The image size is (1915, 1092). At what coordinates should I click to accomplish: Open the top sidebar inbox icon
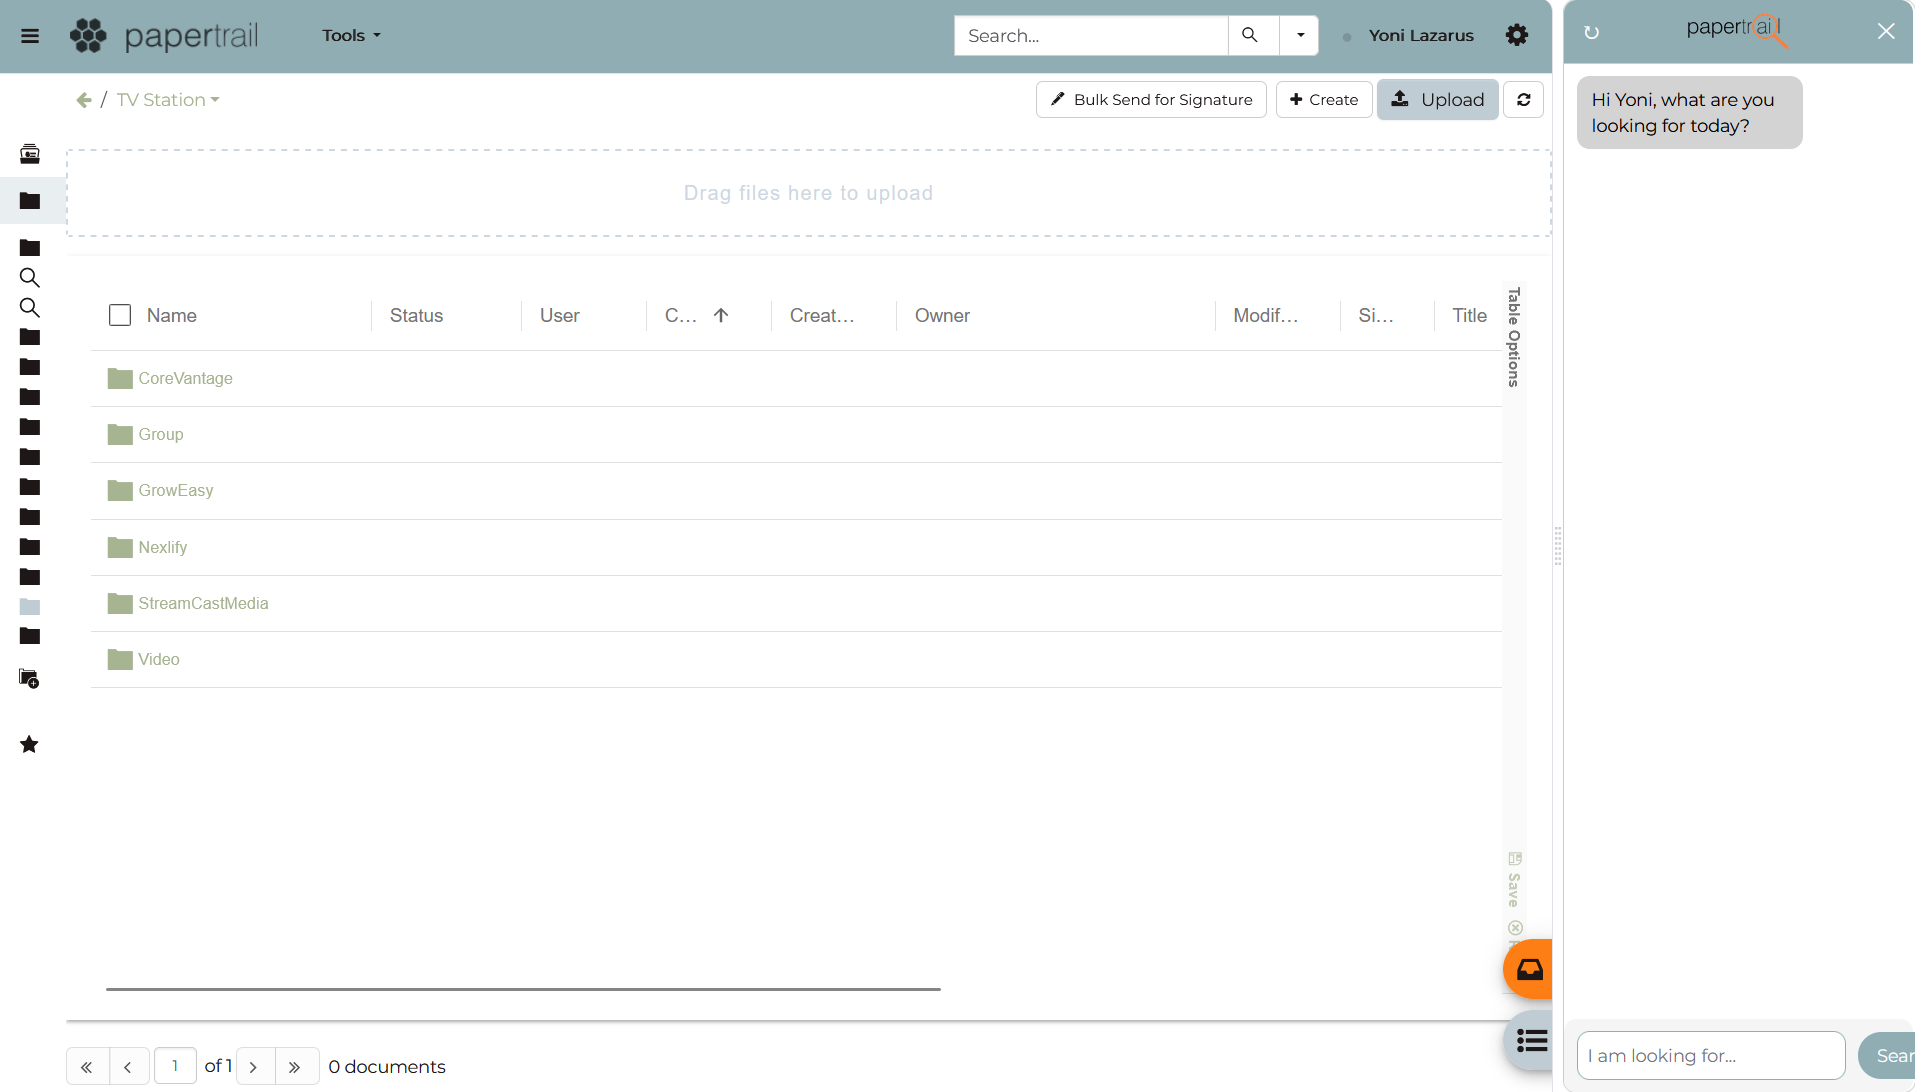pyautogui.click(x=30, y=154)
